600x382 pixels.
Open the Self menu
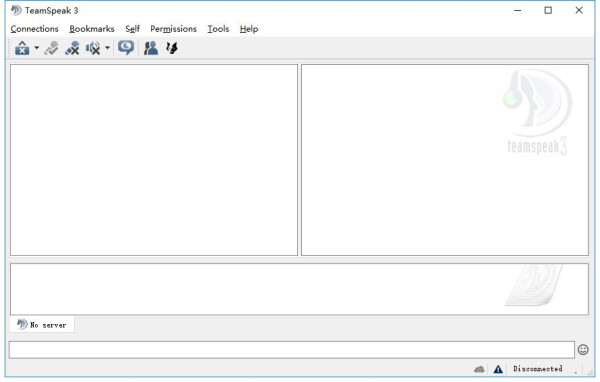point(132,29)
